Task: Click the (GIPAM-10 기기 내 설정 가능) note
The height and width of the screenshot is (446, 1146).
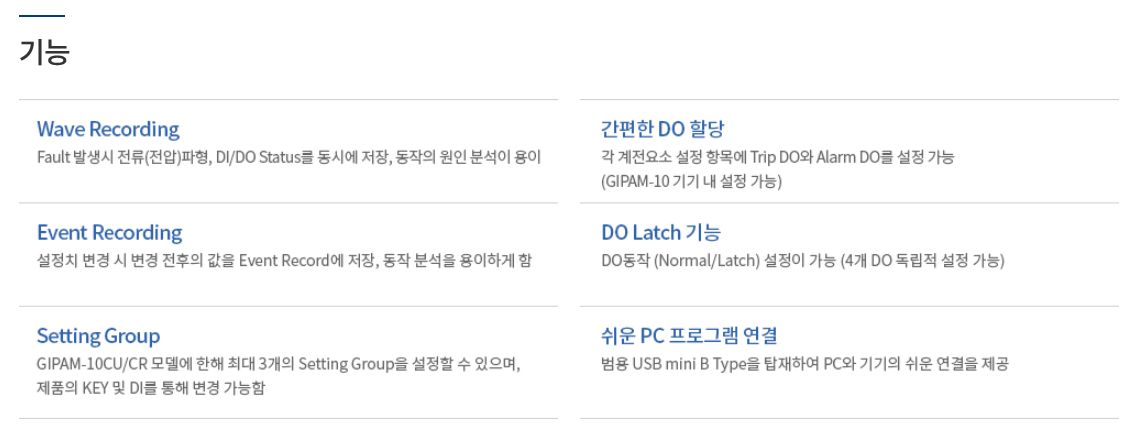Action: [x=691, y=181]
